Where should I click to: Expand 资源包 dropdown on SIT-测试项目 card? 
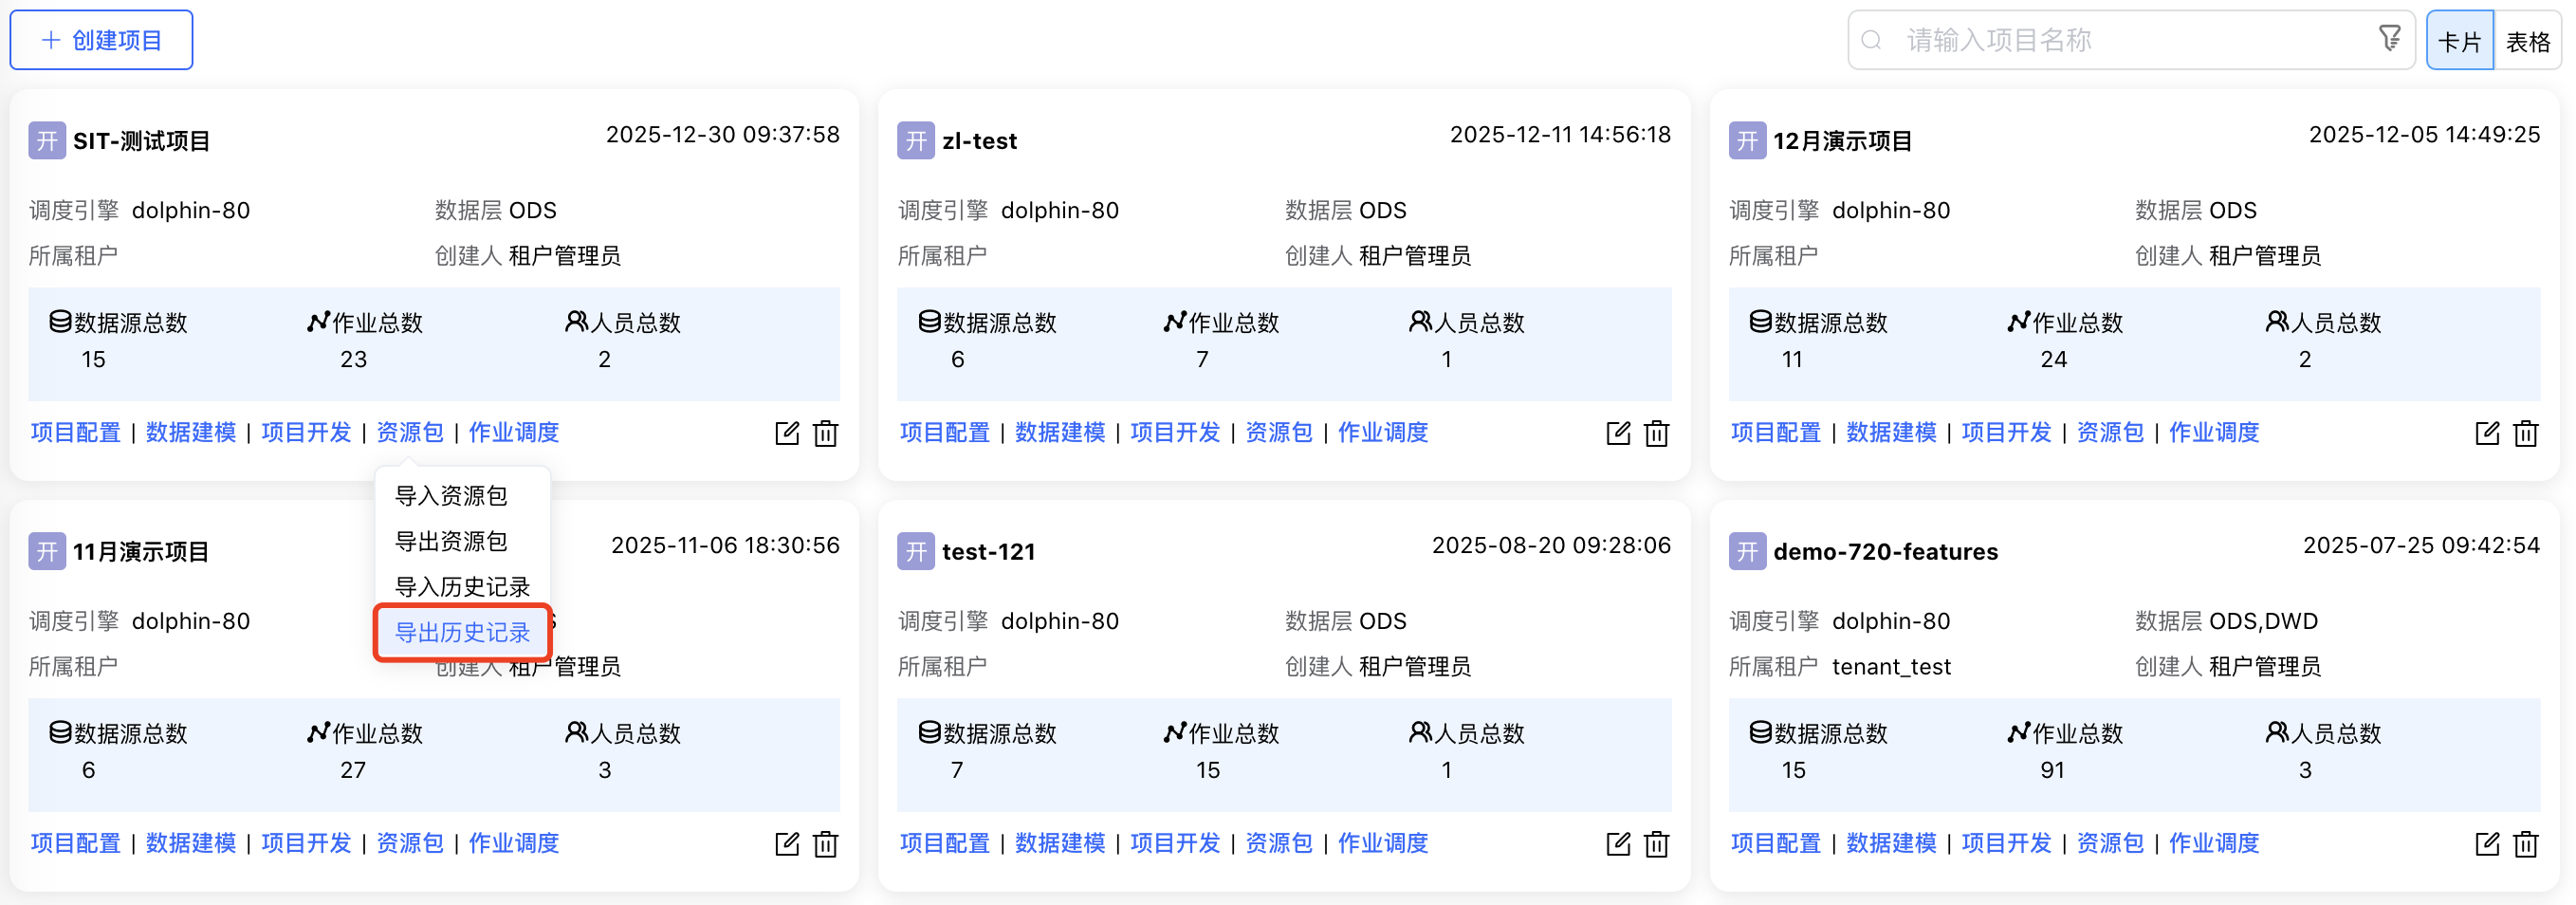tap(410, 432)
